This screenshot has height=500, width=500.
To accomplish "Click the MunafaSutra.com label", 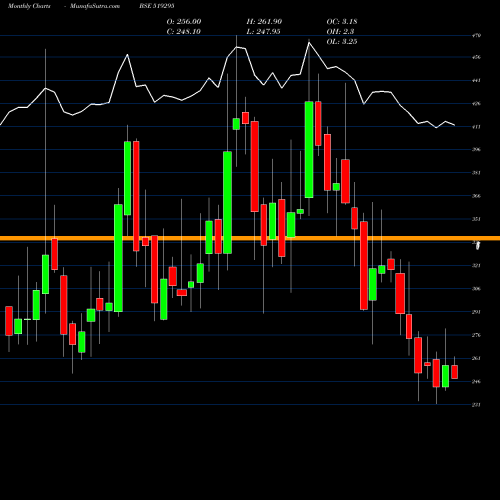I will (x=95, y=6).
